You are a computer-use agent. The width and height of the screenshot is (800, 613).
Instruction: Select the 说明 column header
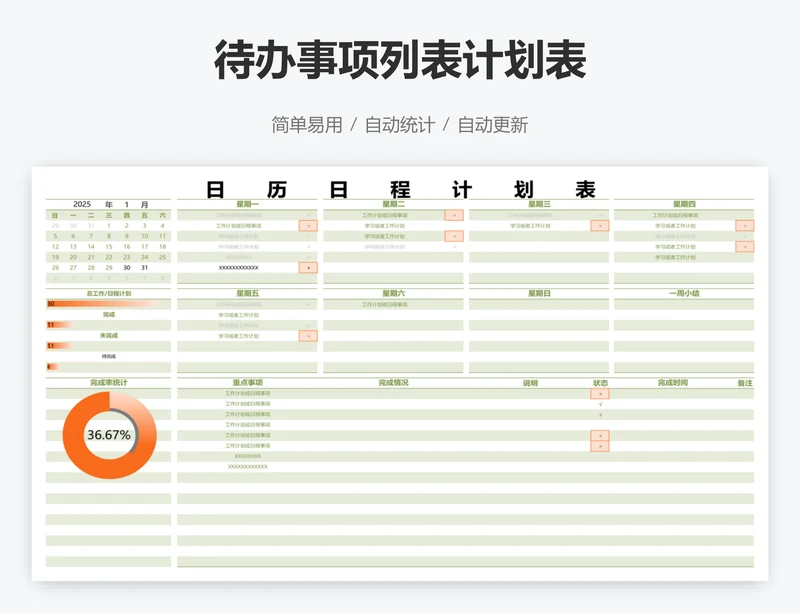[x=530, y=383]
